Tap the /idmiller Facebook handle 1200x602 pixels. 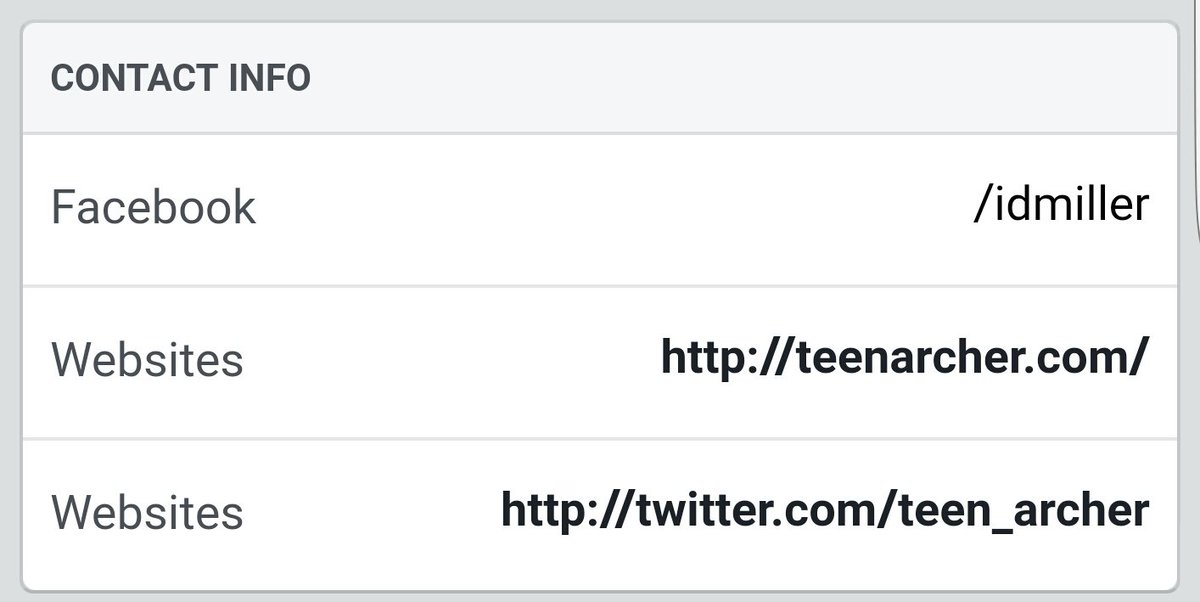(1061, 207)
